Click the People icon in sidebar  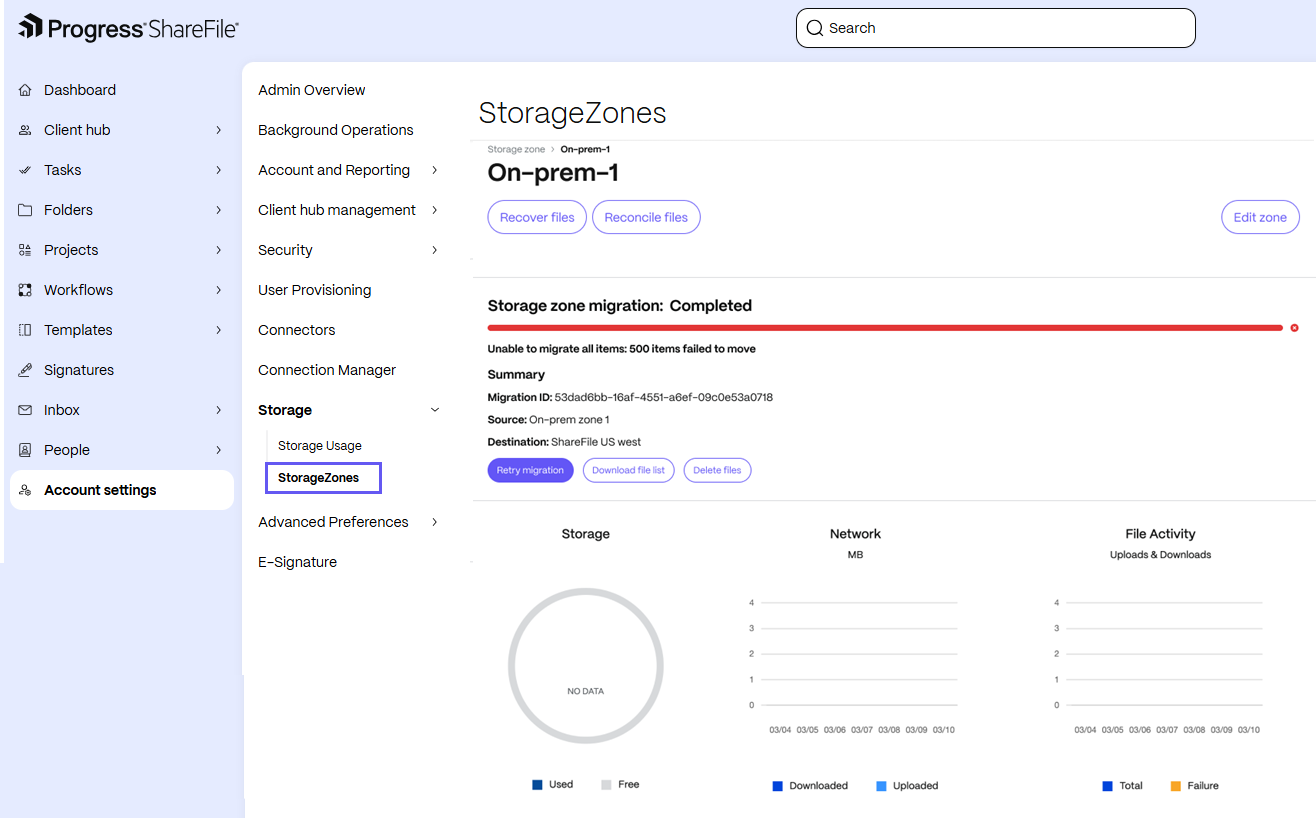click(25, 450)
